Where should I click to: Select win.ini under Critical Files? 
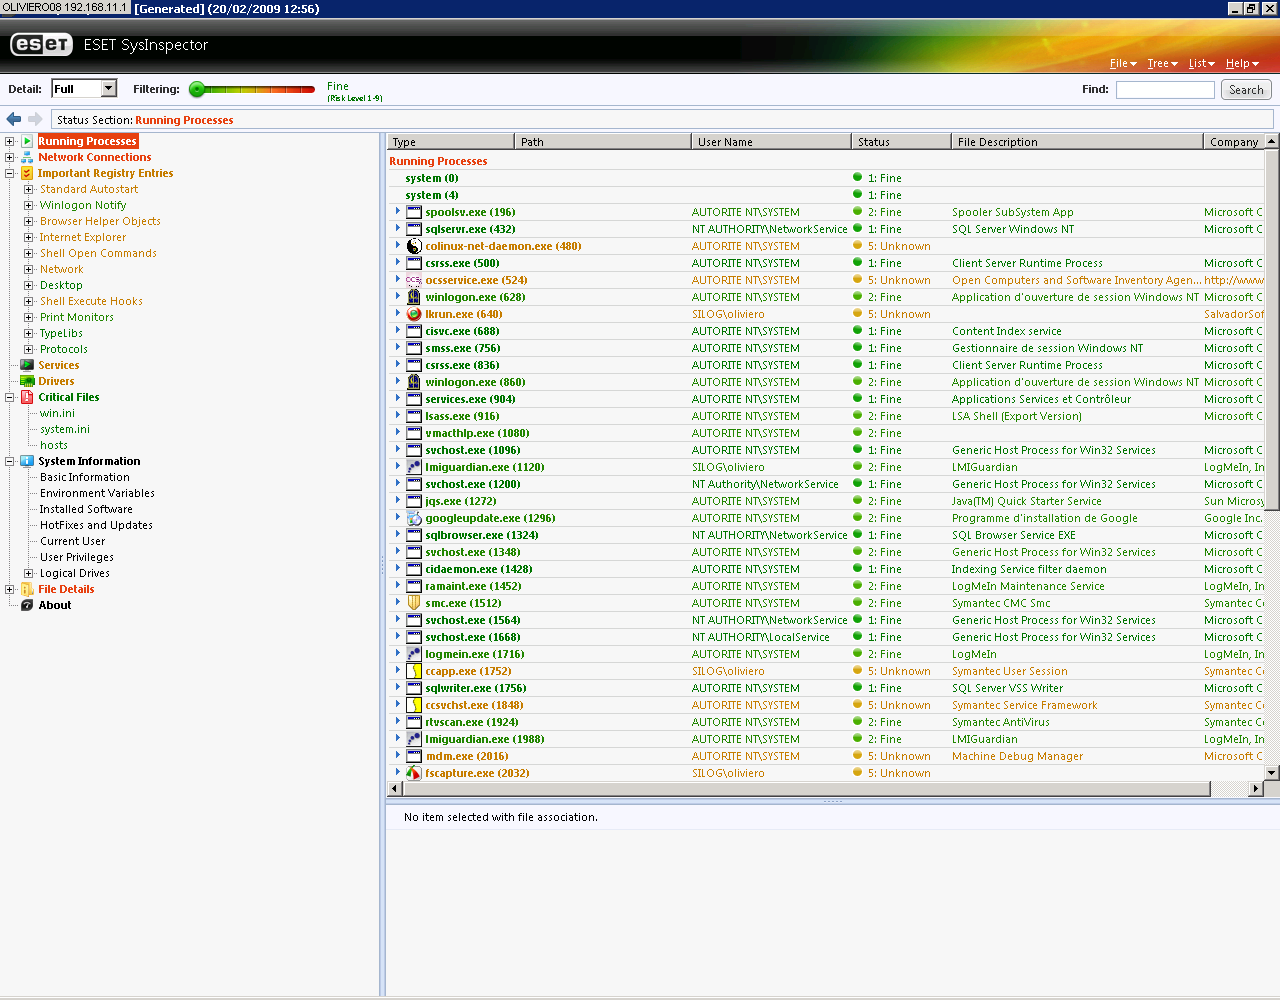[x=57, y=413]
